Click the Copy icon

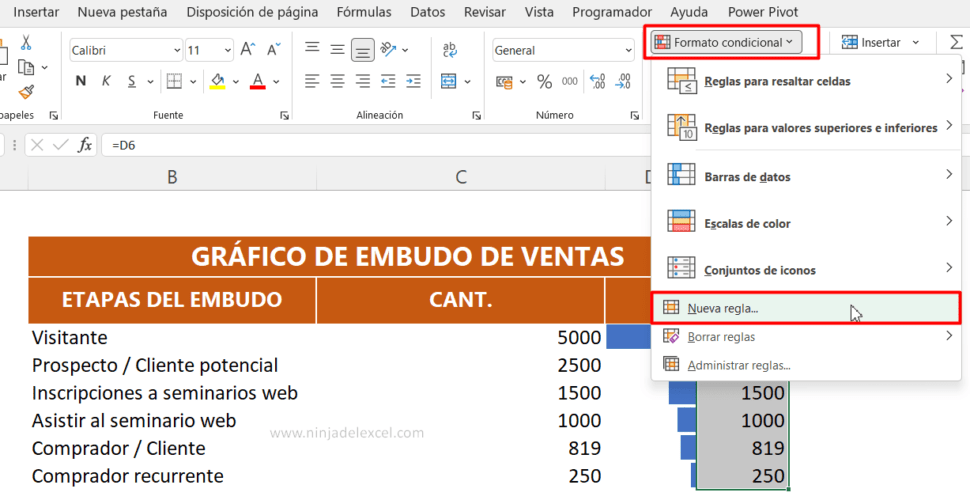click(26, 67)
